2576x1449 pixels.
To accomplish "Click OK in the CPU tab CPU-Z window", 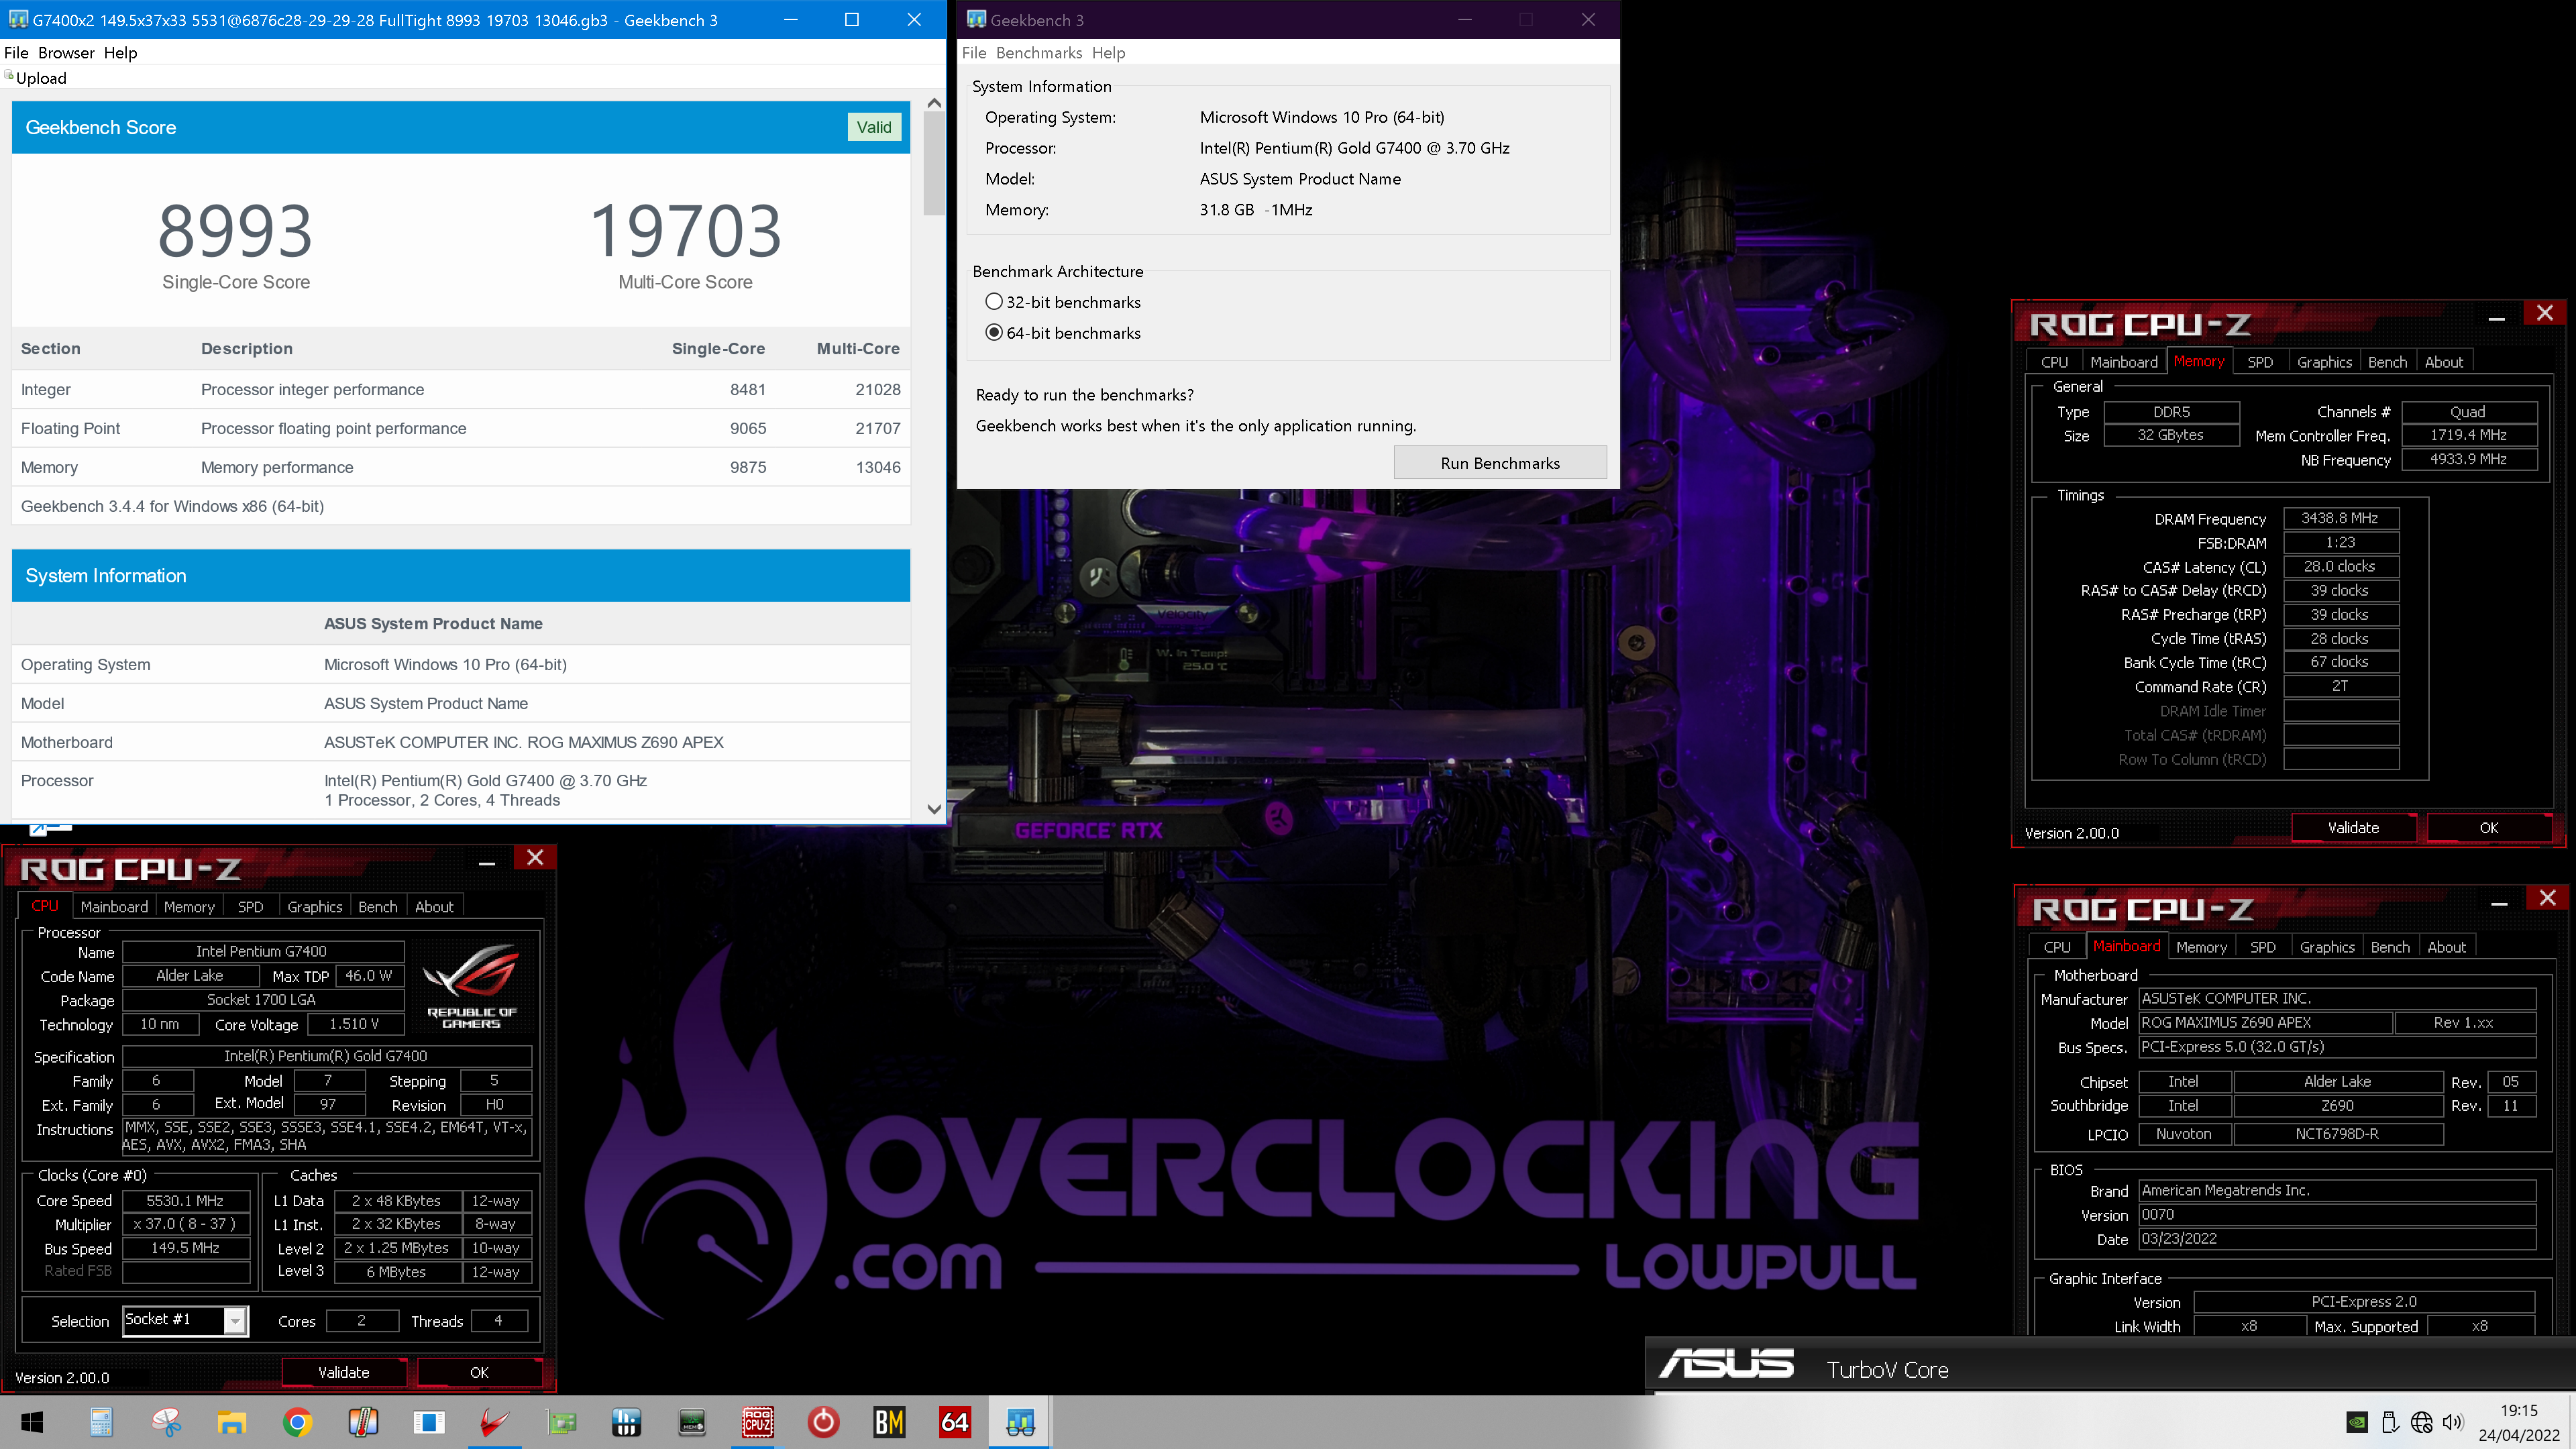I will pos(479,1372).
